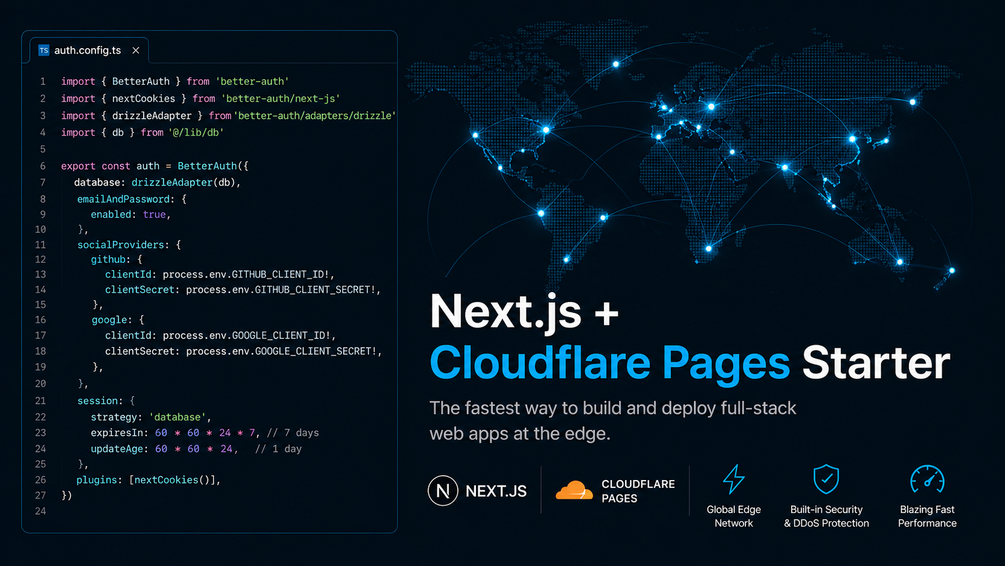Click line number 27 in gutter
Screen dimensions: 1005x566
[x=40, y=495]
